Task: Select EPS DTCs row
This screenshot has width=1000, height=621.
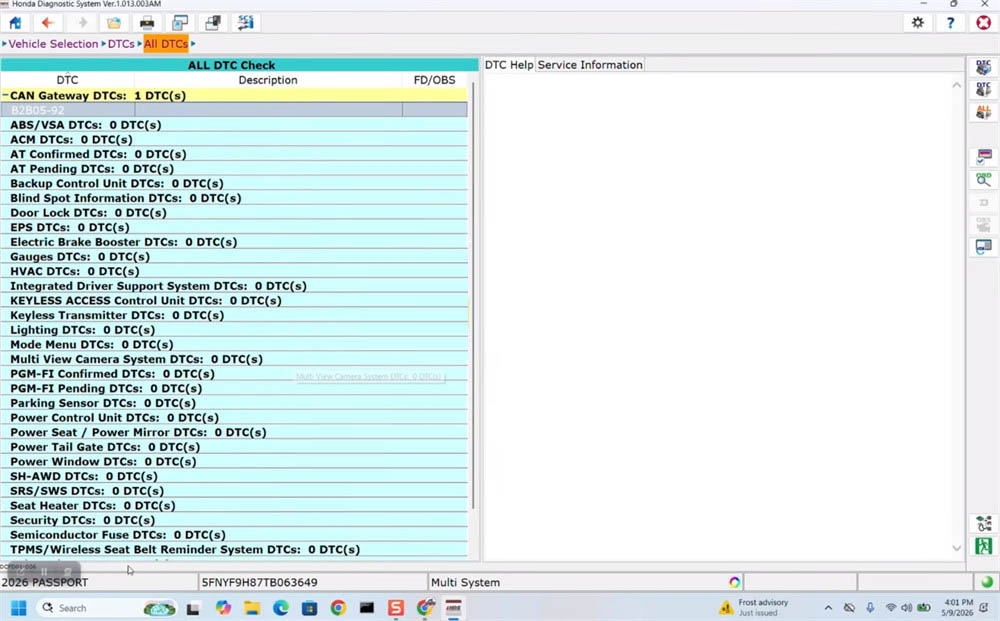Action: click(234, 227)
